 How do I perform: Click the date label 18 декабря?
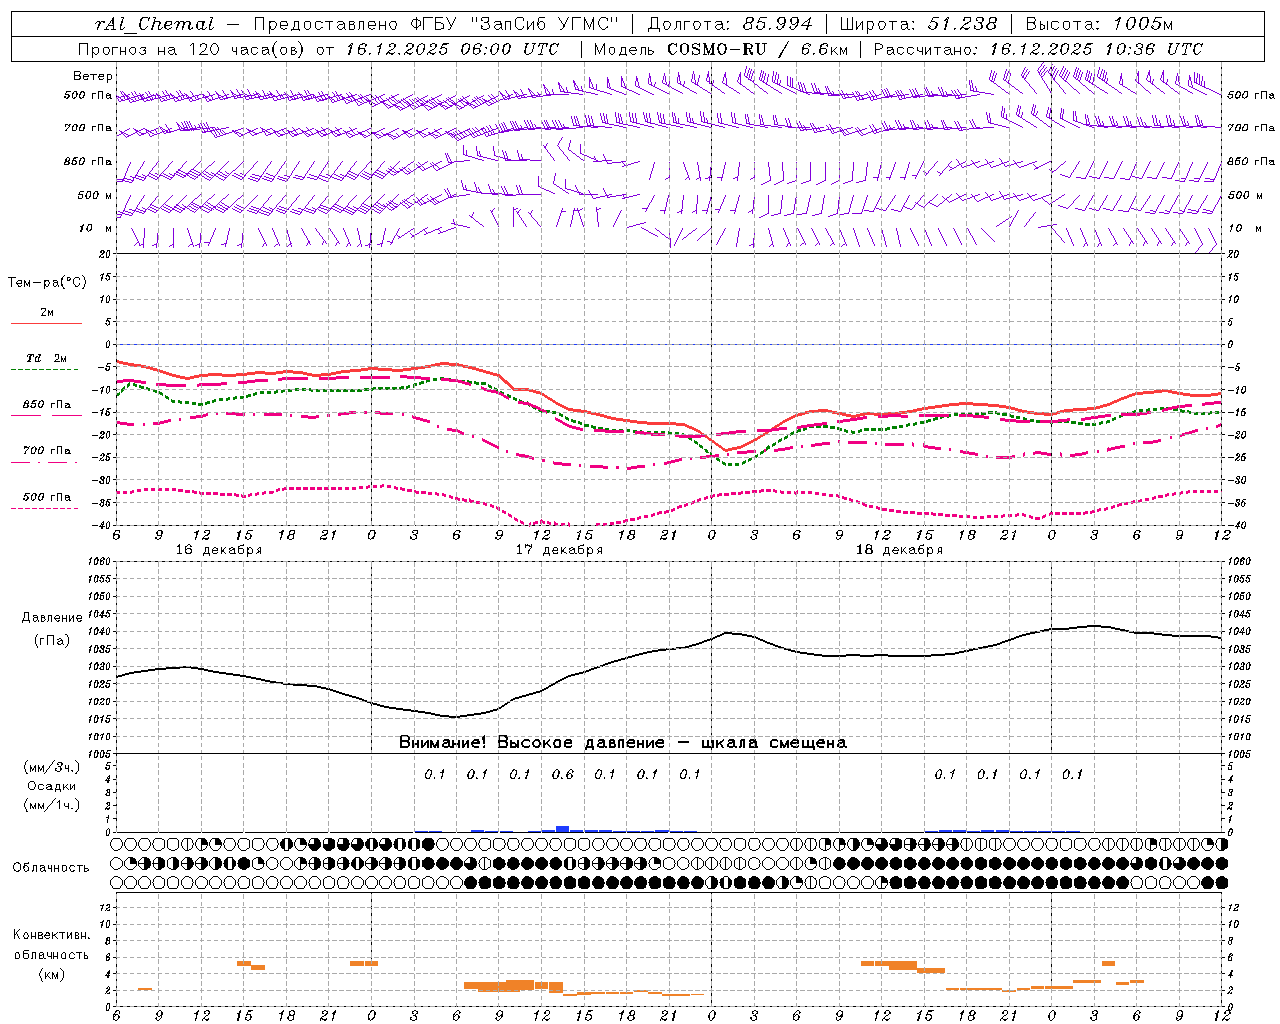point(899,550)
